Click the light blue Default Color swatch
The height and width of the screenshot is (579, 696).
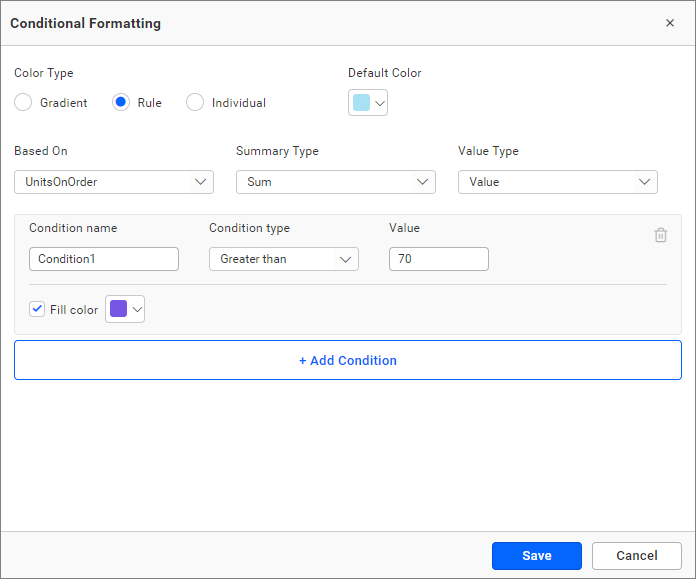tap(361, 103)
